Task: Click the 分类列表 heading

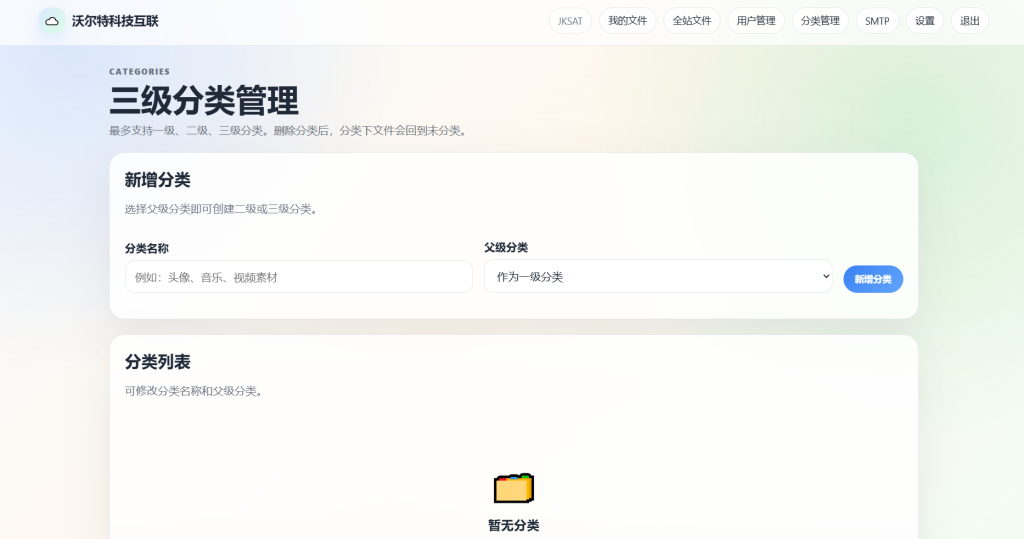Action: (x=157, y=362)
